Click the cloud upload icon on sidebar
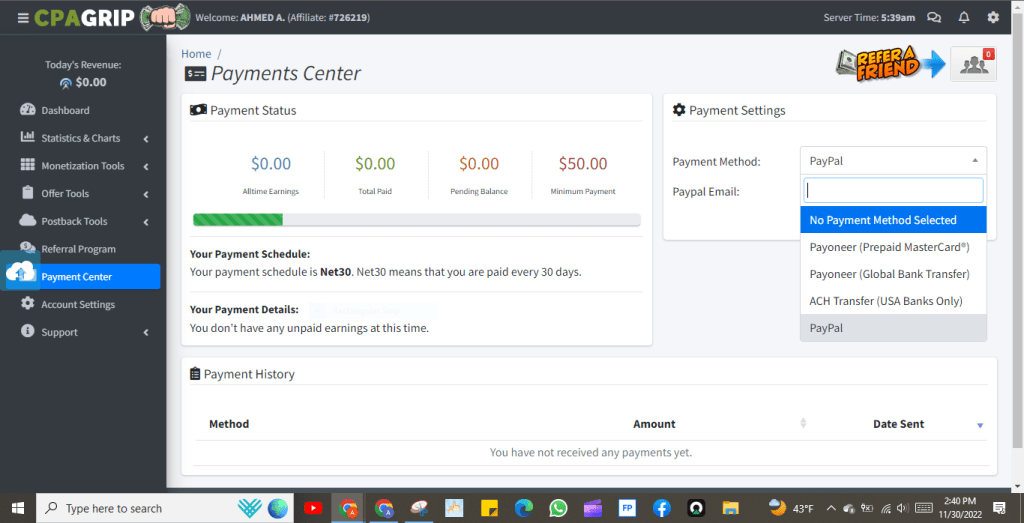The image size is (1024, 523). click(x=20, y=271)
